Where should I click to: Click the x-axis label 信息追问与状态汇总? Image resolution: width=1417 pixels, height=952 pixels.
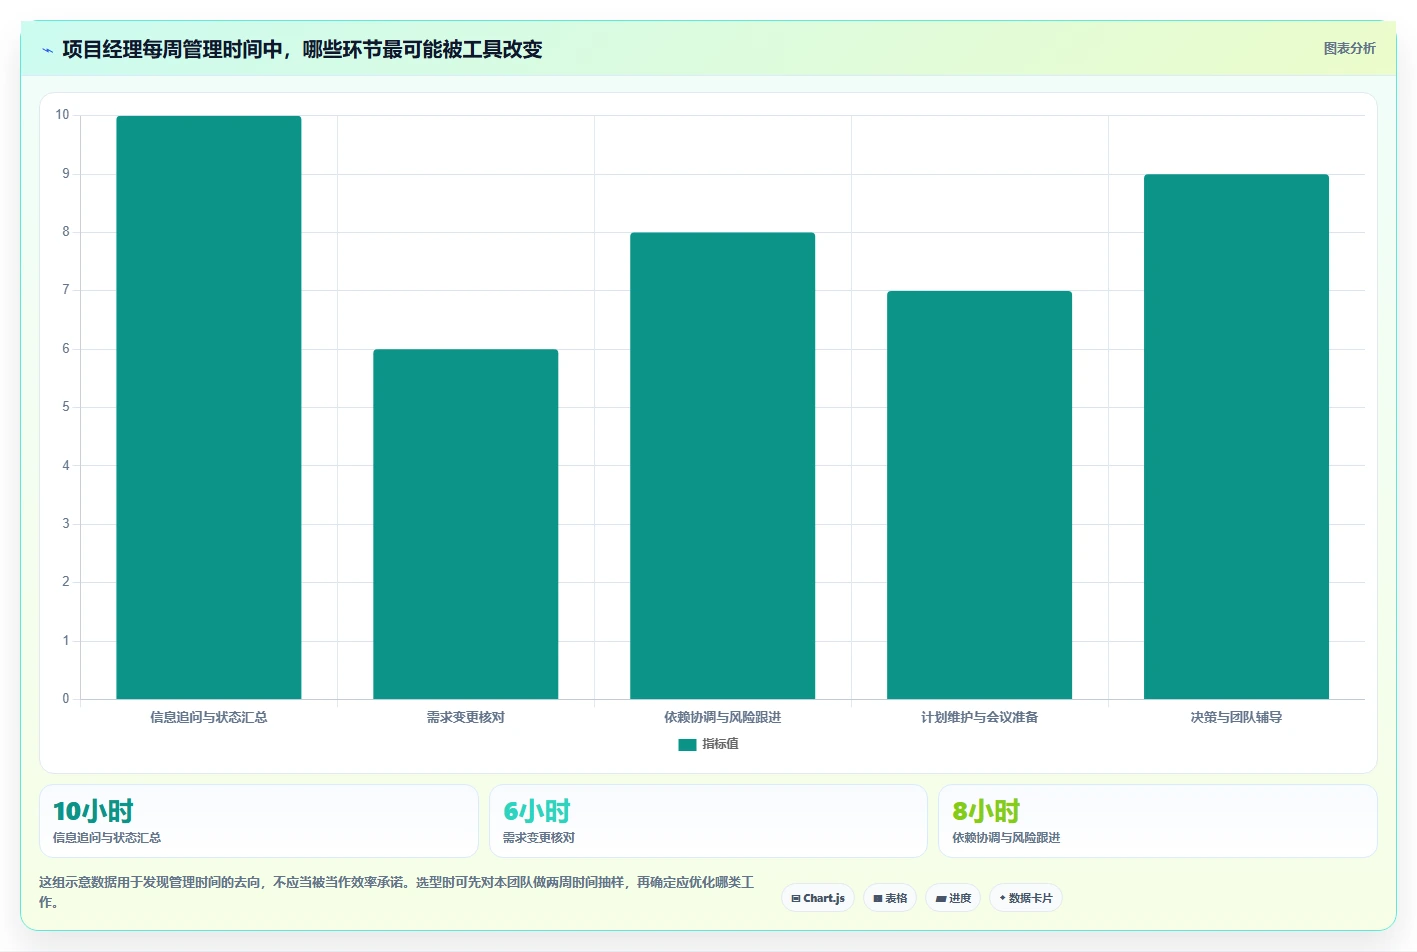click(209, 717)
